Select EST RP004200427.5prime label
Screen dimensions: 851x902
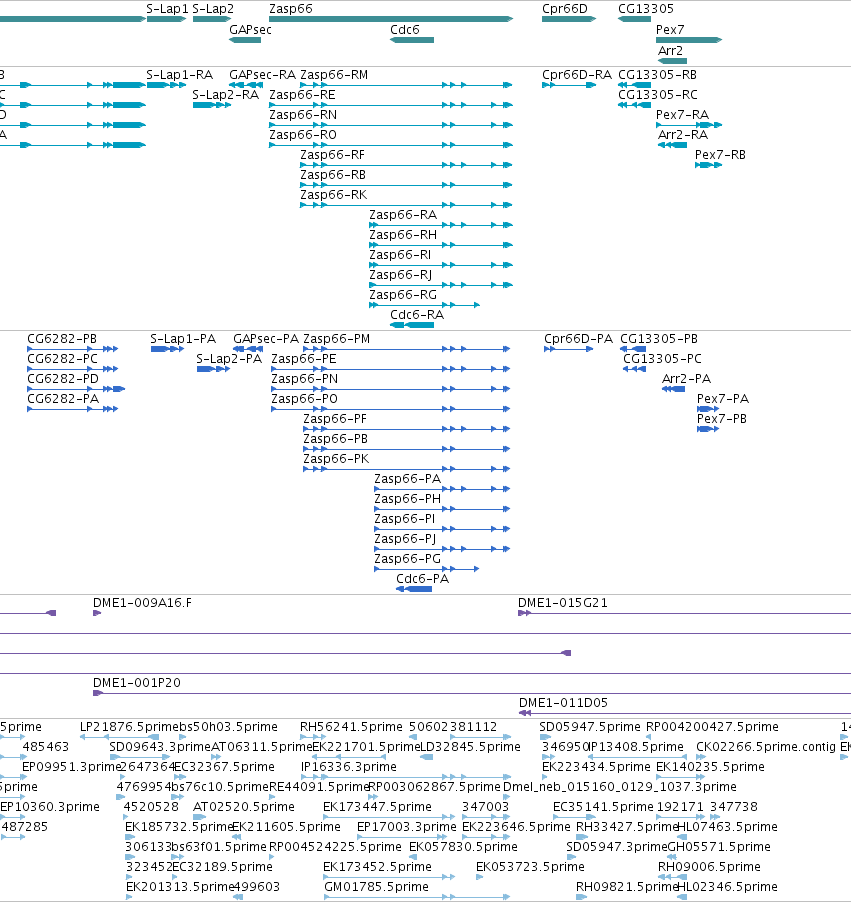click(x=712, y=727)
